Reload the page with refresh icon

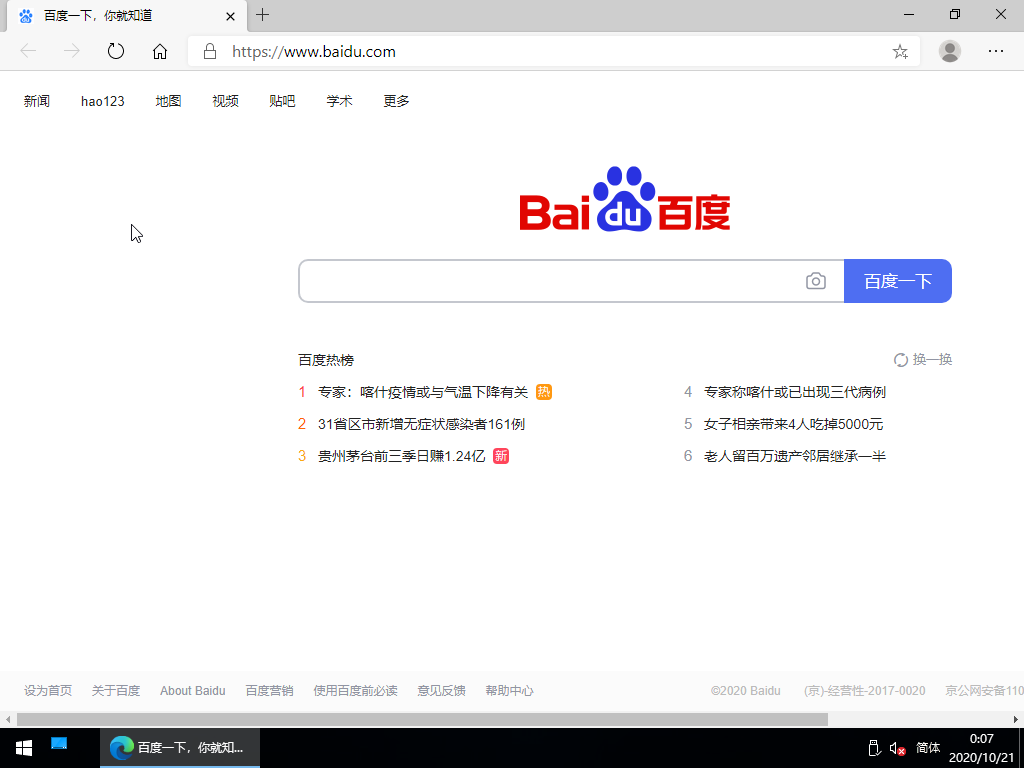[116, 51]
